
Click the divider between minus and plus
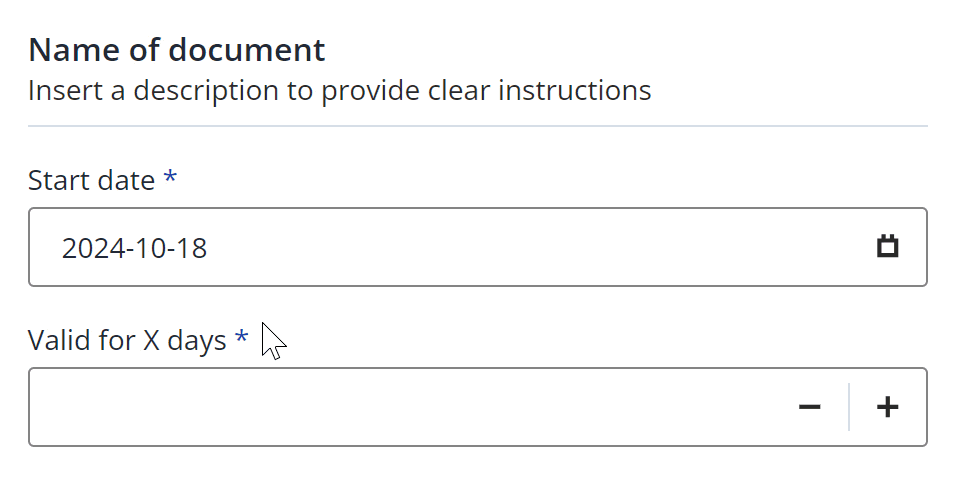849,407
